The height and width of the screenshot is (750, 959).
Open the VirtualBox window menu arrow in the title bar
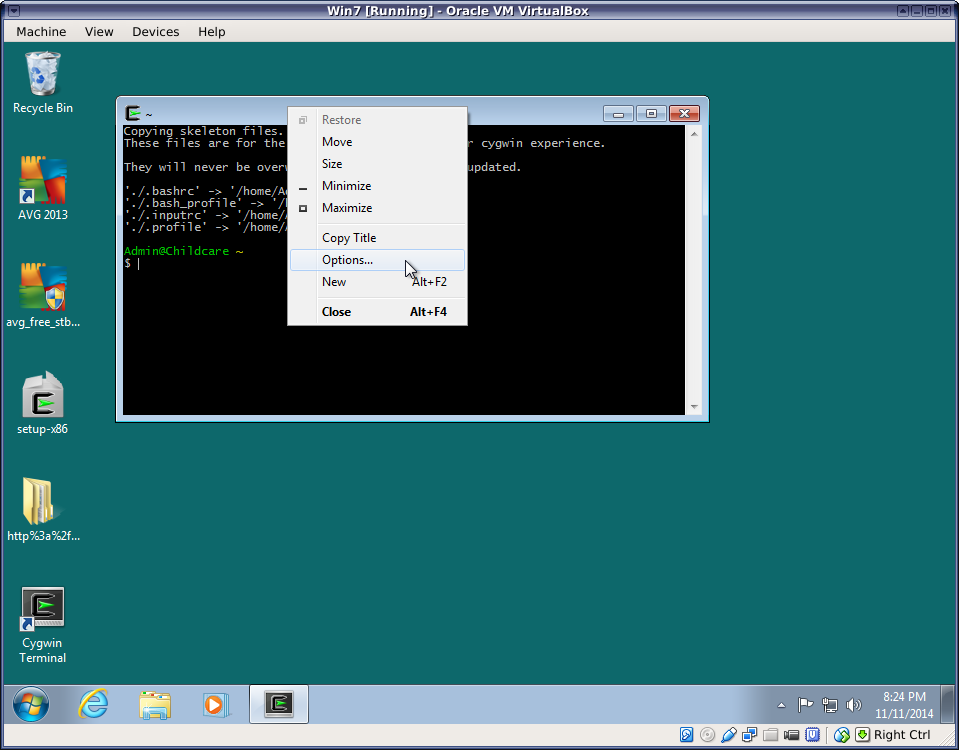click(14, 11)
